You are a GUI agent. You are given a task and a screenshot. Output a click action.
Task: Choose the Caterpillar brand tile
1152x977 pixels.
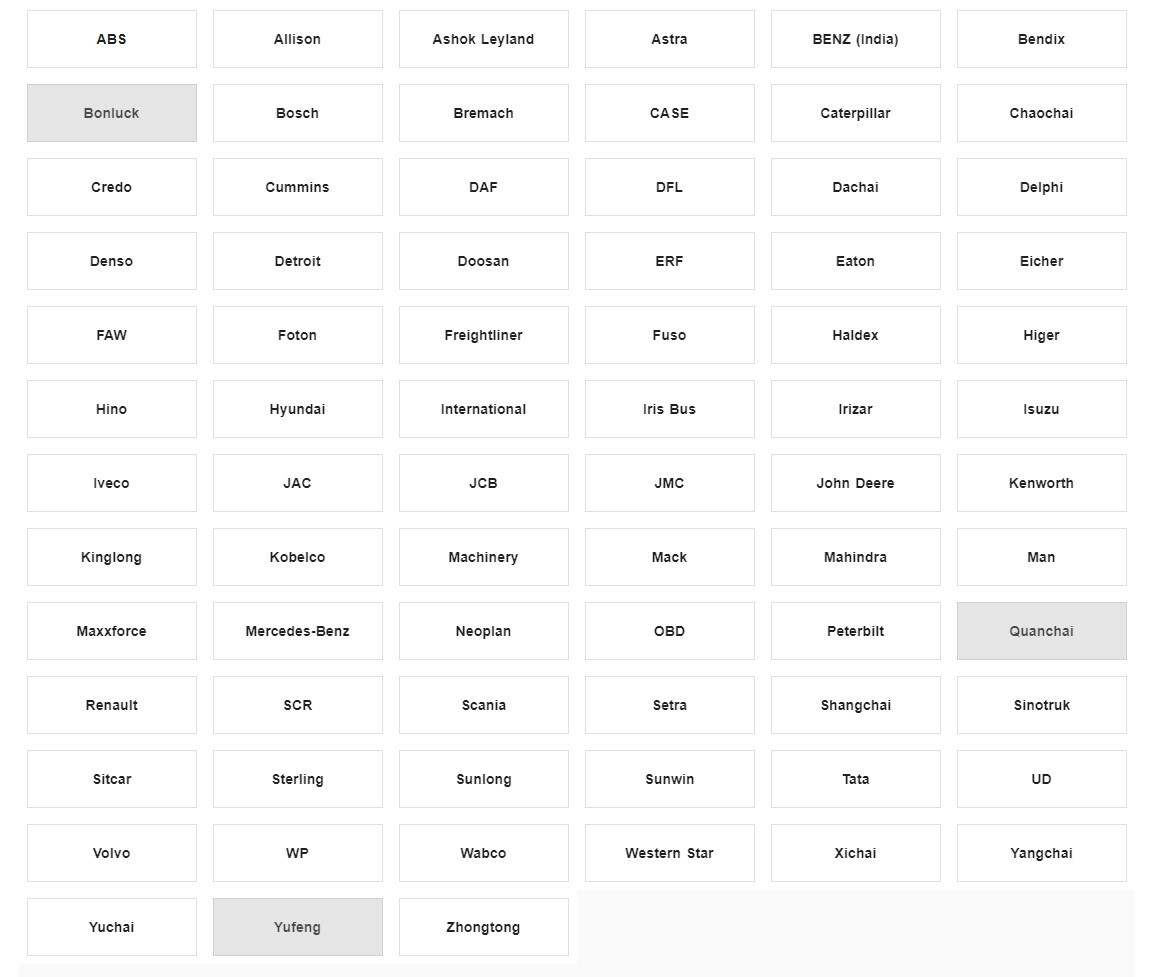tap(855, 113)
